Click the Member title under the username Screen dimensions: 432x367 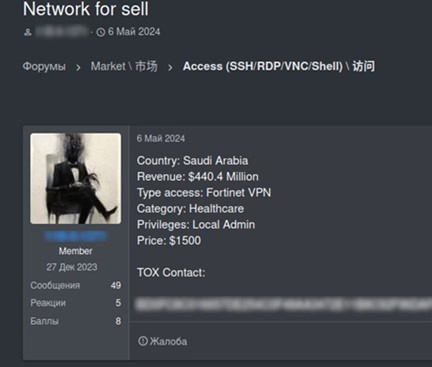[76, 251]
